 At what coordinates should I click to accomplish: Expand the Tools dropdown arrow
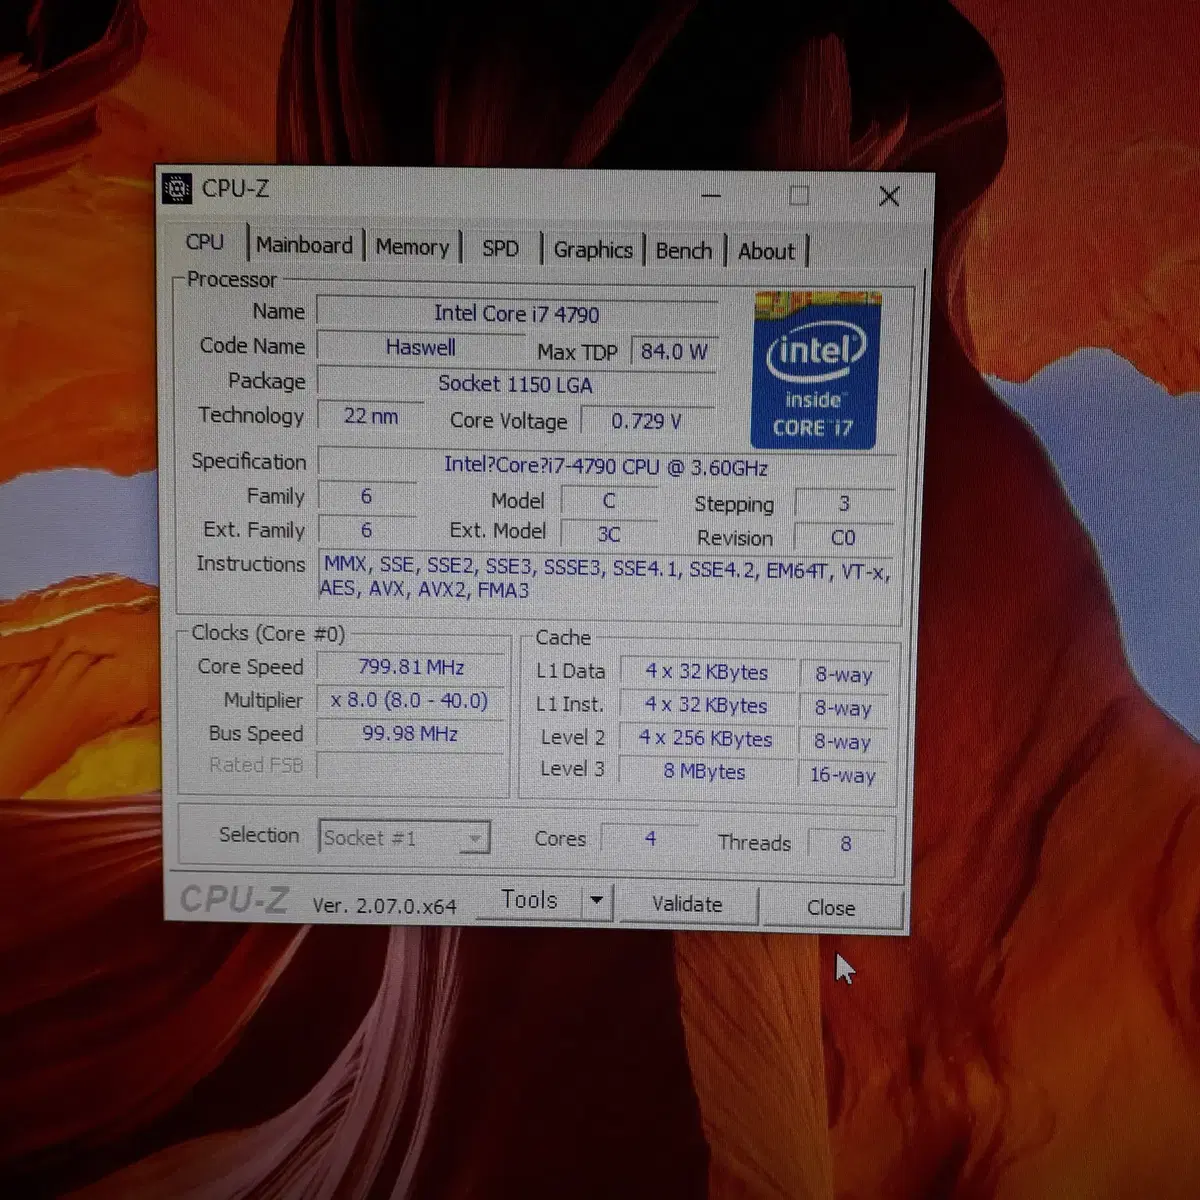[x=596, y=901]
